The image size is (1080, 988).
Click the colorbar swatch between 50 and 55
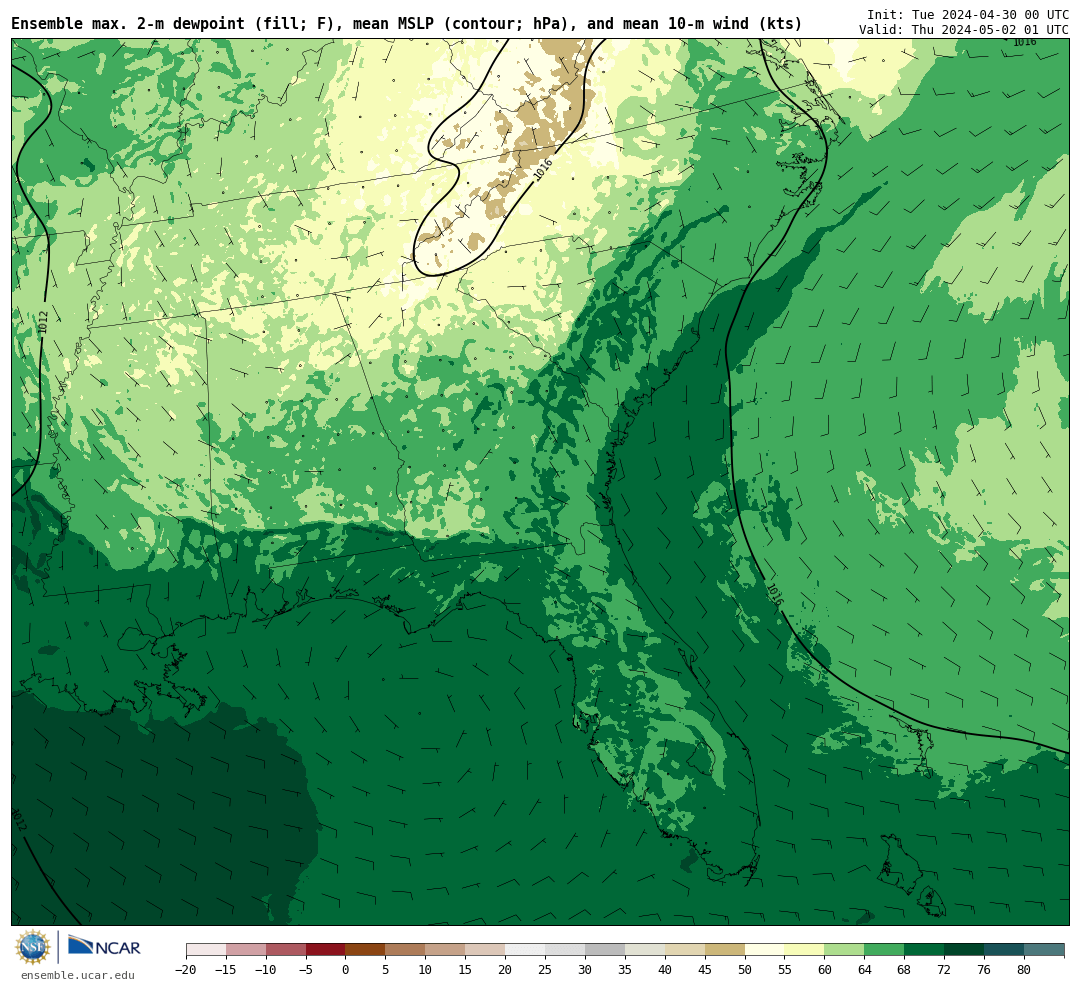[x=765, y=950]
